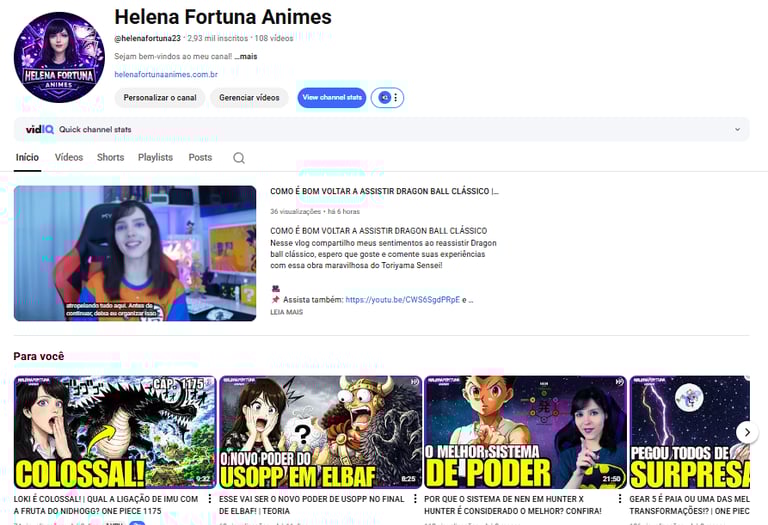This screenshot has height=525, width=768.
Task: Click the @helenafortuna23 channel handle
Action: 147,38
